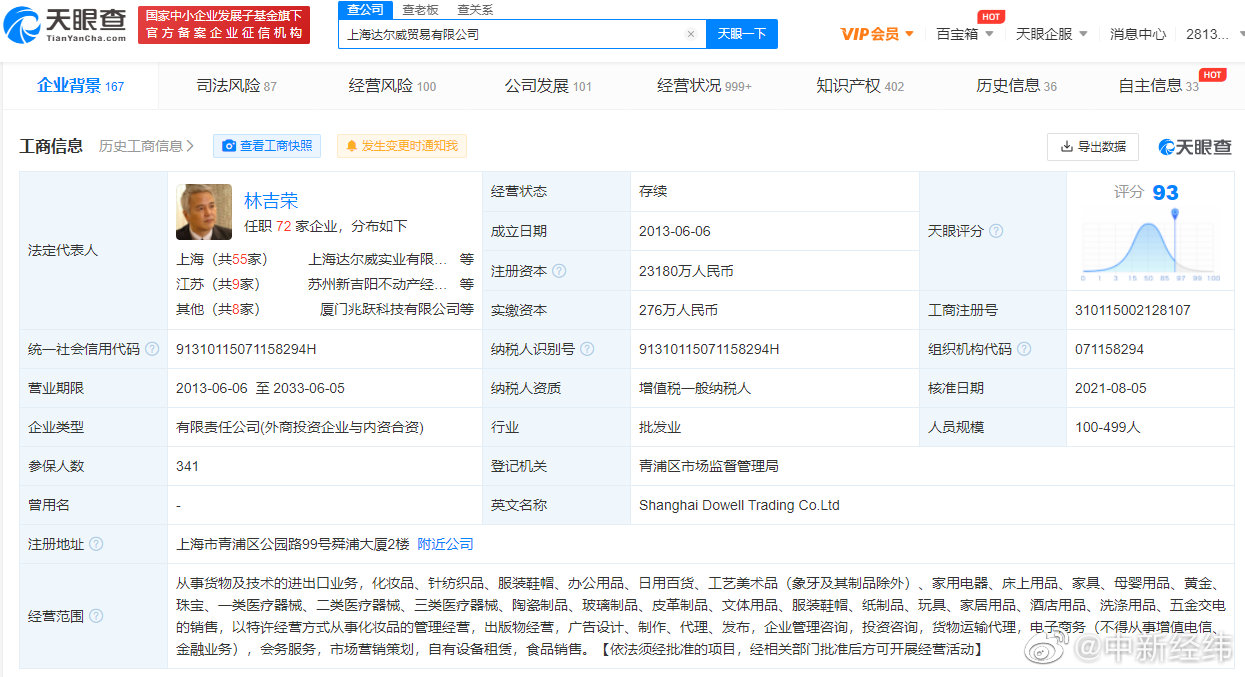Click the 天眼一下 search button
Screen dimensions: 1245x677
(744, 33)
